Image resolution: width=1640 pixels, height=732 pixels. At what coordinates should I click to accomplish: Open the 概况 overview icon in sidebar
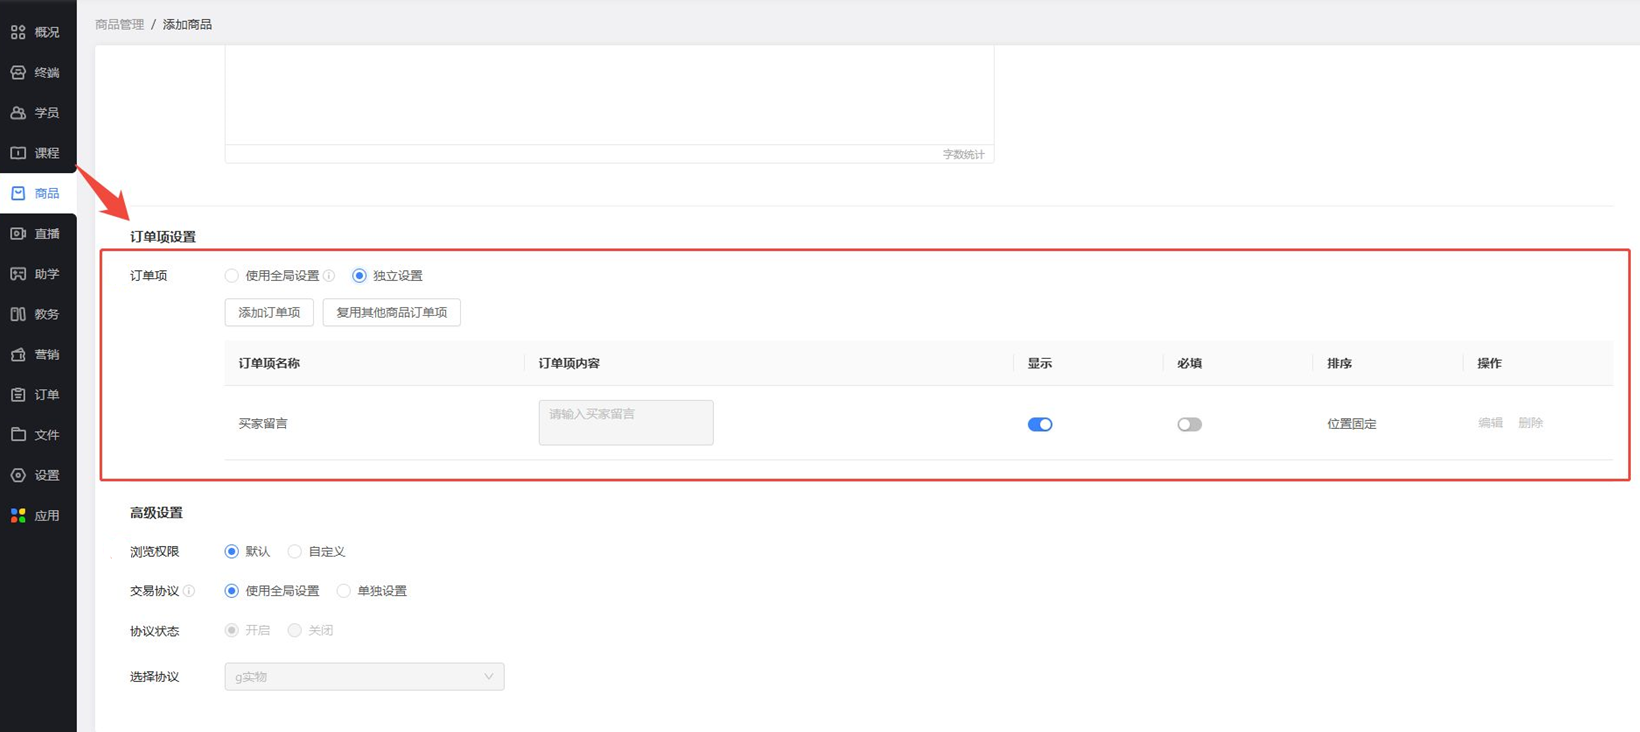click(18, 32)
